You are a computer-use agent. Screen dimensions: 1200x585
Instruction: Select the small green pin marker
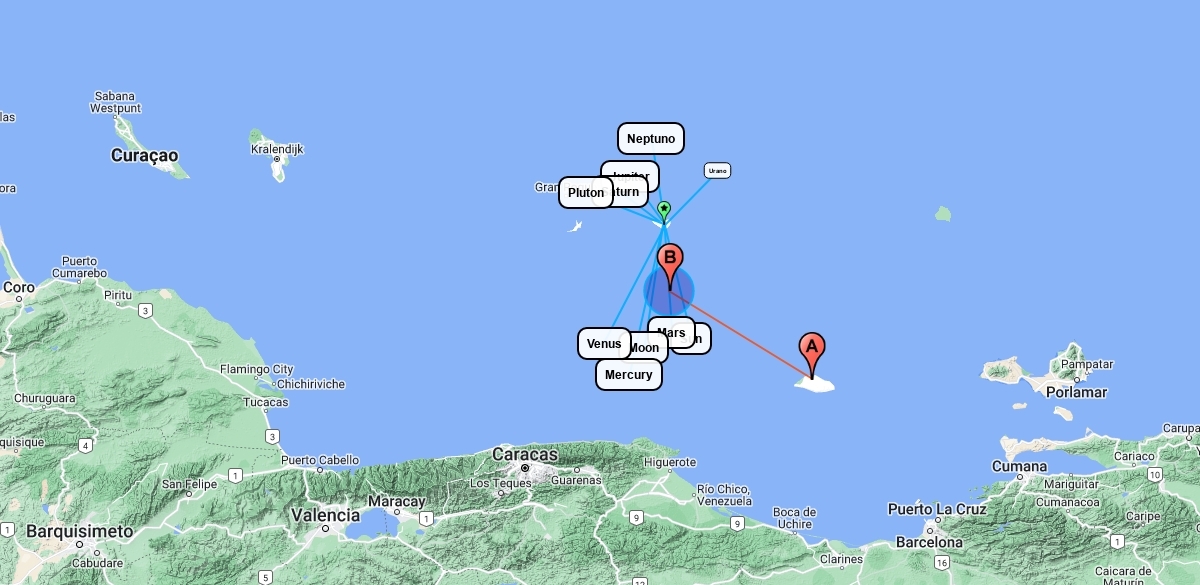point(663,211)
